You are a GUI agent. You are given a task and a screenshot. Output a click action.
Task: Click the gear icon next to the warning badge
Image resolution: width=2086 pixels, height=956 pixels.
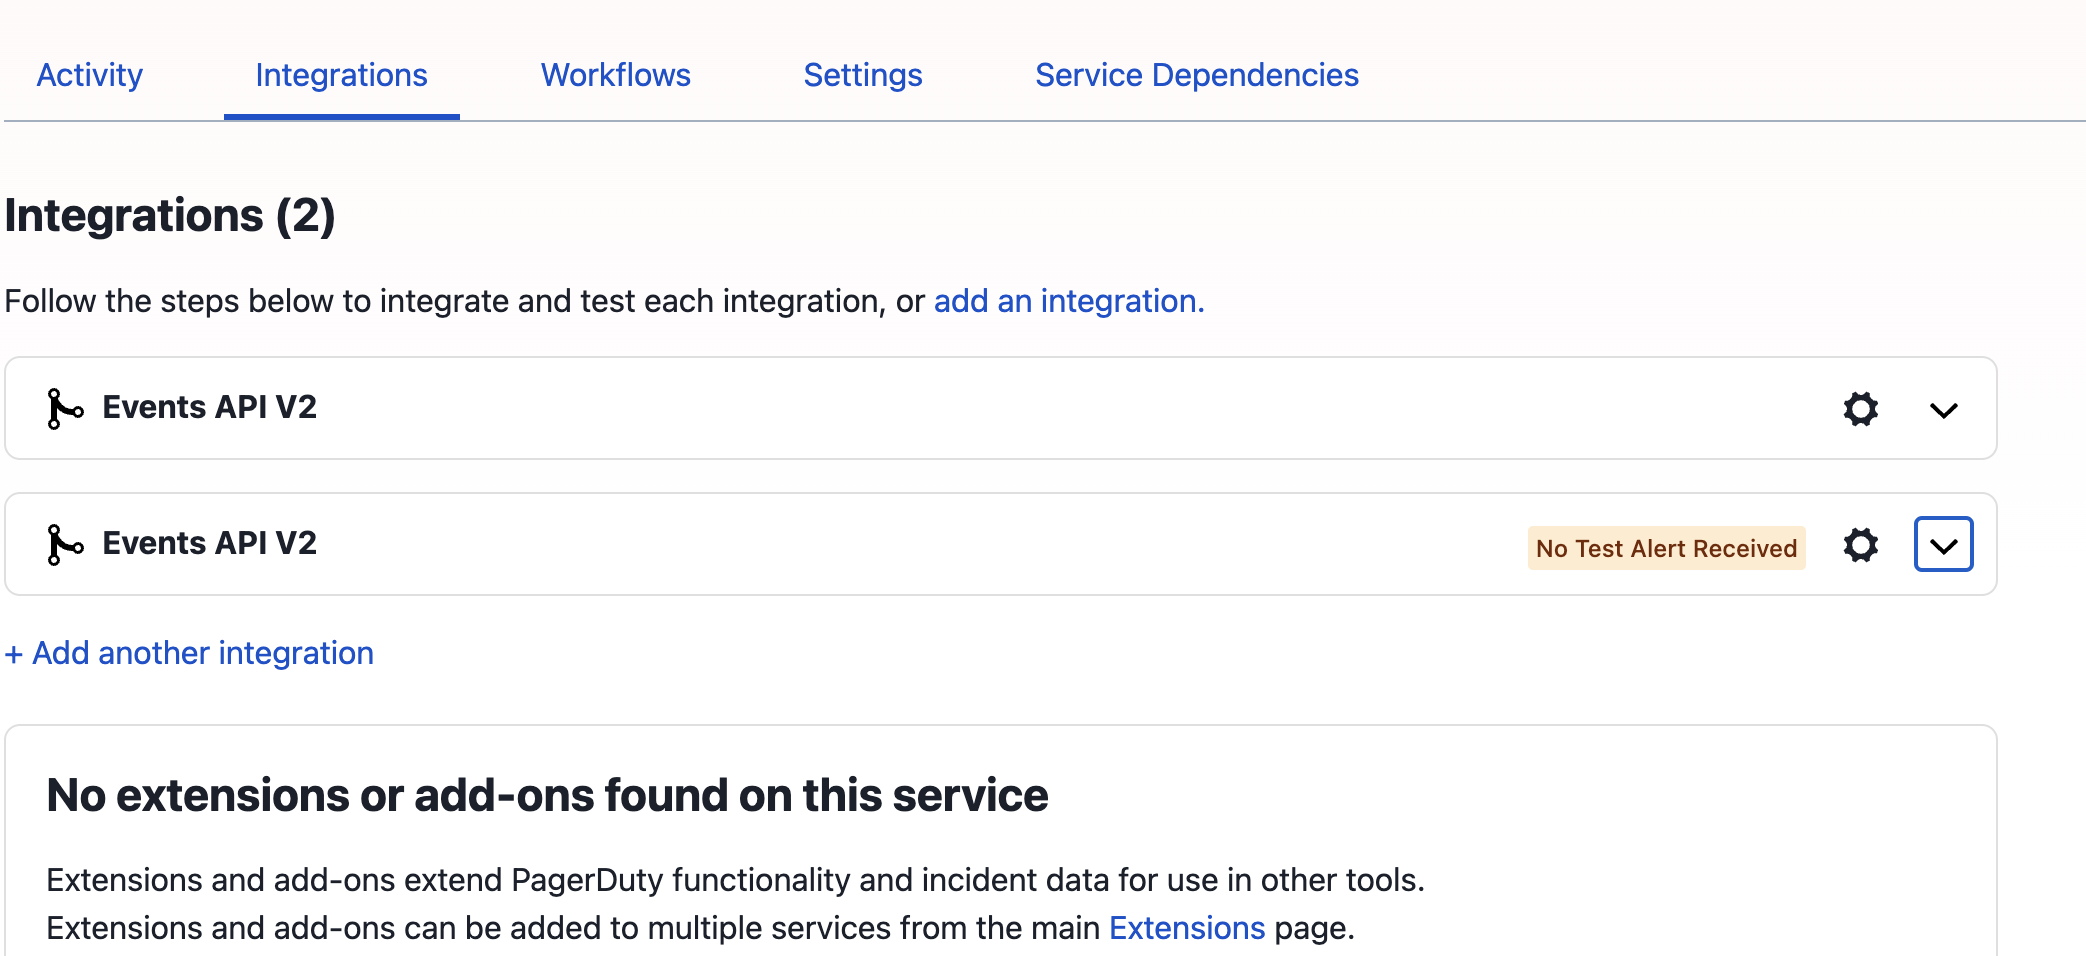(x=1859, y=544)
